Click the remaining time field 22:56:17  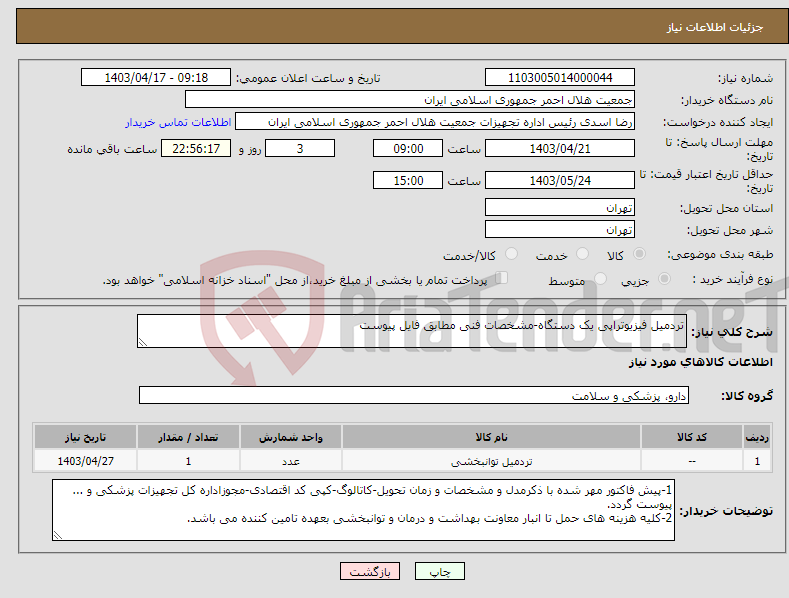coord(196,148)
